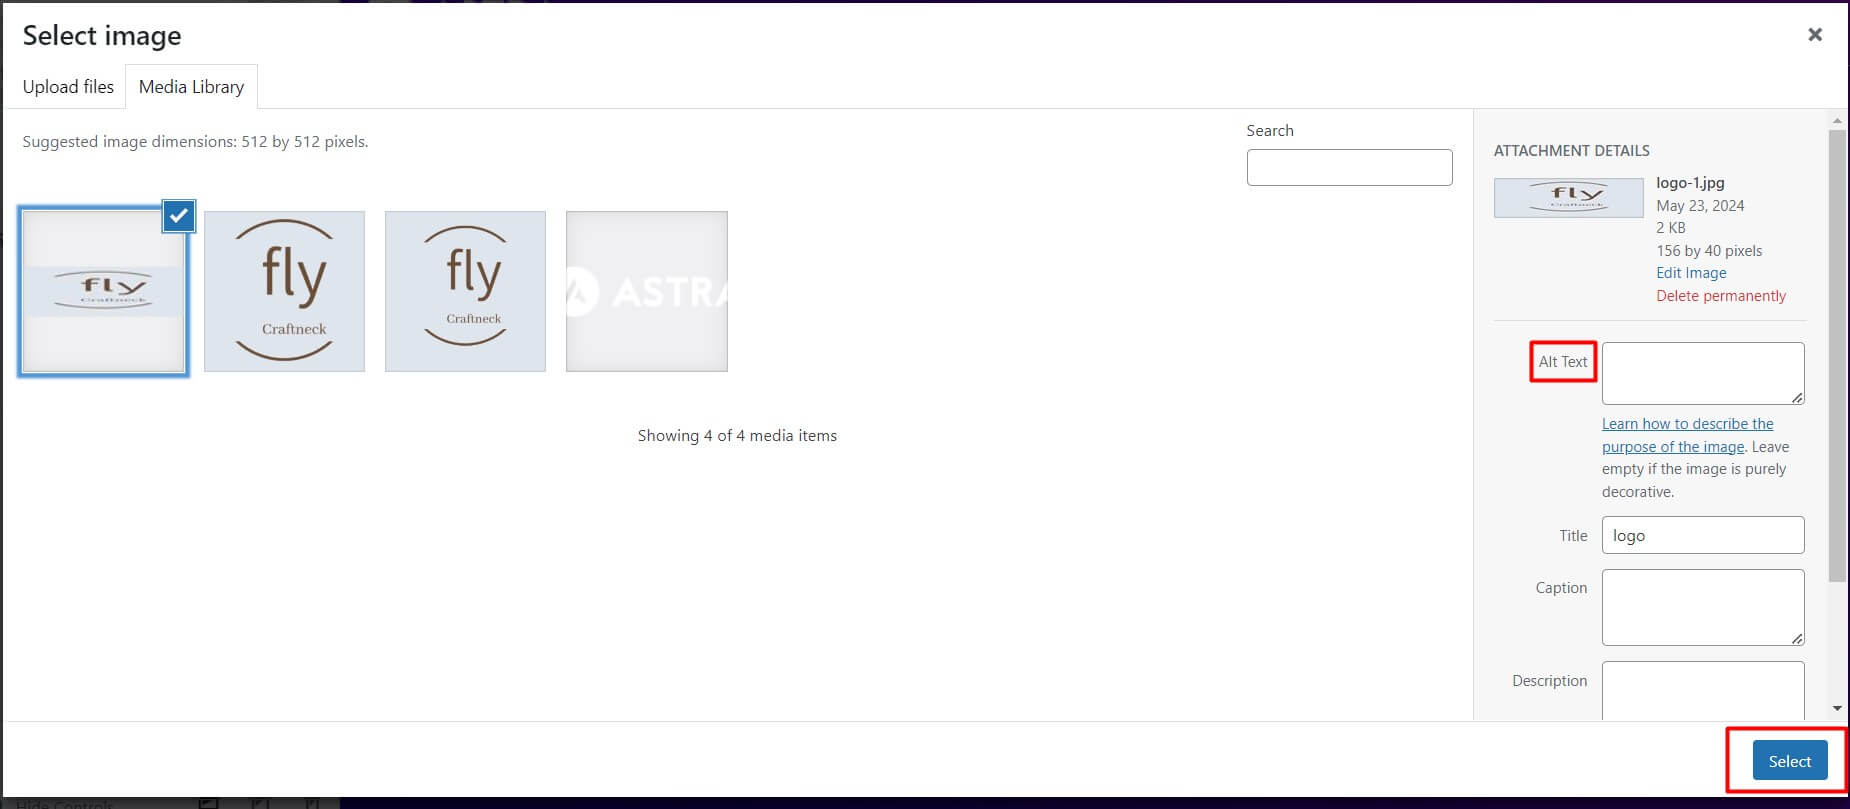Open Learn how to describe the purpose link
This screenshot has height=809, width=1850.
pyautogui.click(x=1687, y=435)
